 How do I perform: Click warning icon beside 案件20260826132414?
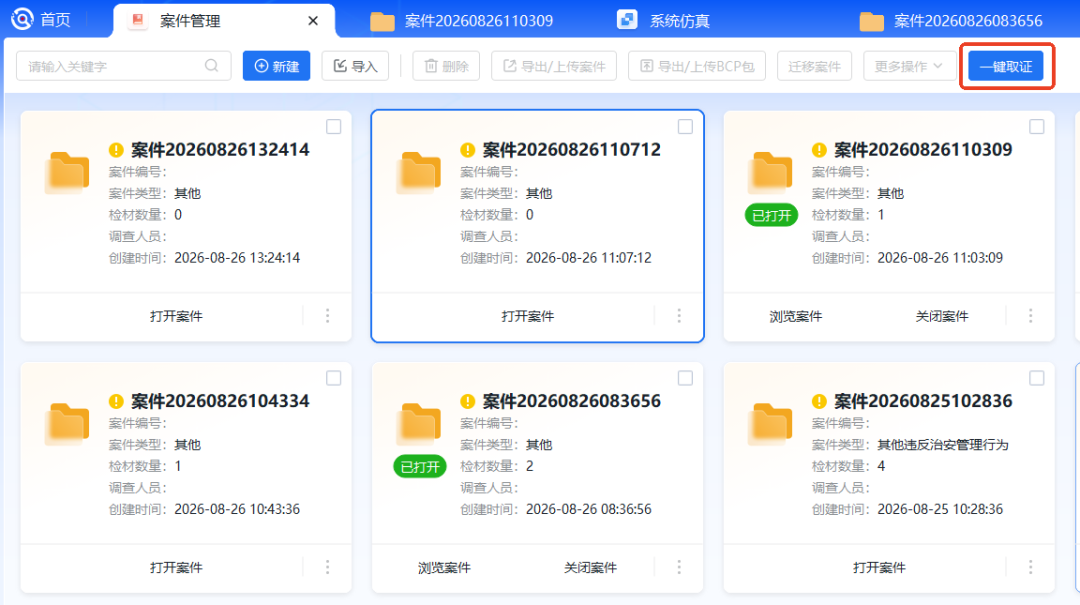116,150
